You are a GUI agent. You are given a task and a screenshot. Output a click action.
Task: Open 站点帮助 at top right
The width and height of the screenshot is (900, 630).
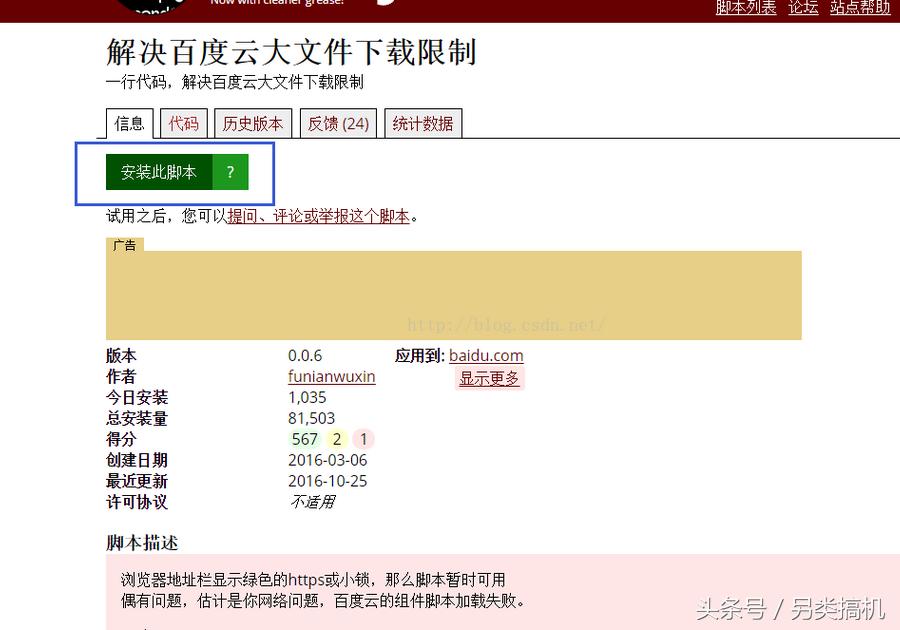(860, 8)
